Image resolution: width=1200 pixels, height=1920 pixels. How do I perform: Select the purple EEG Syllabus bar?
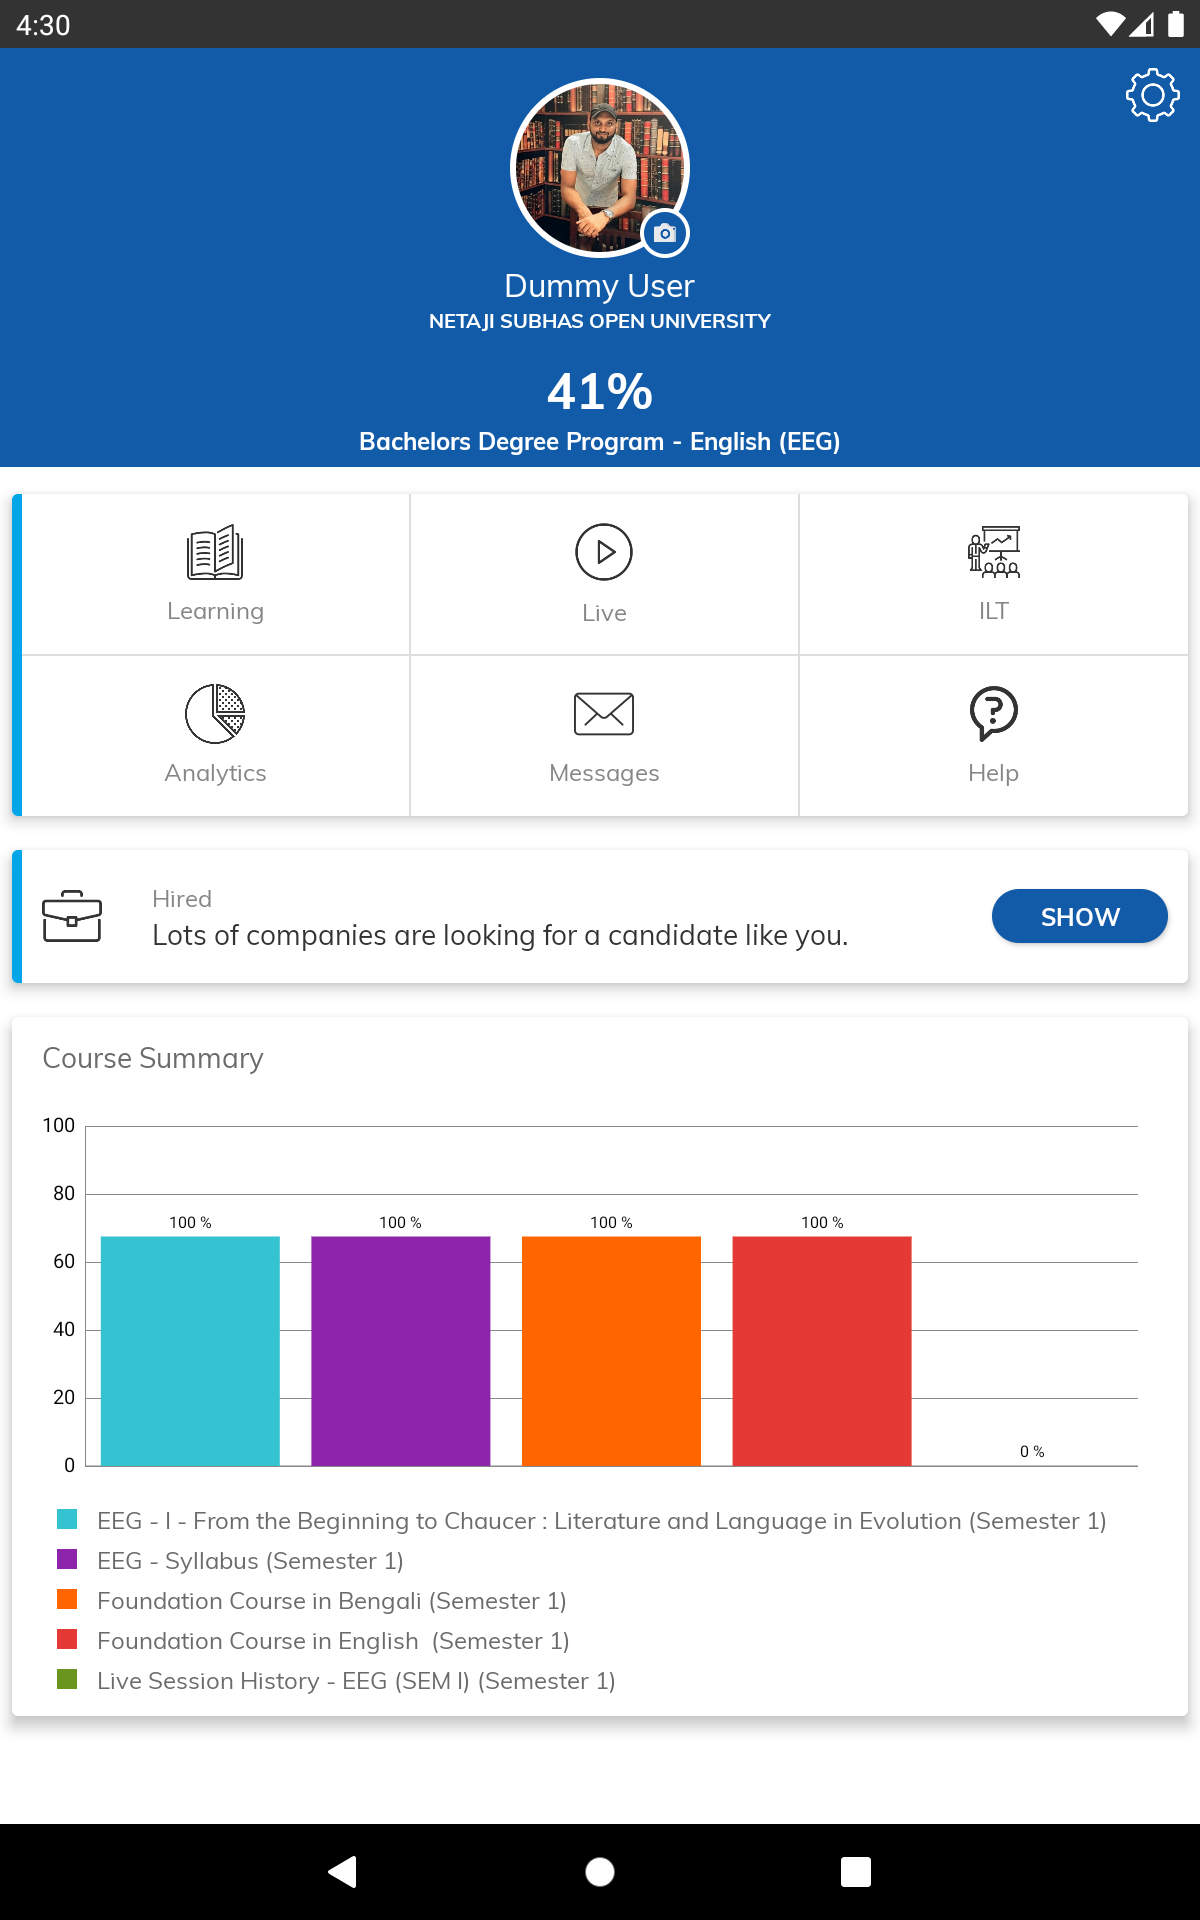coord(401,1350)
